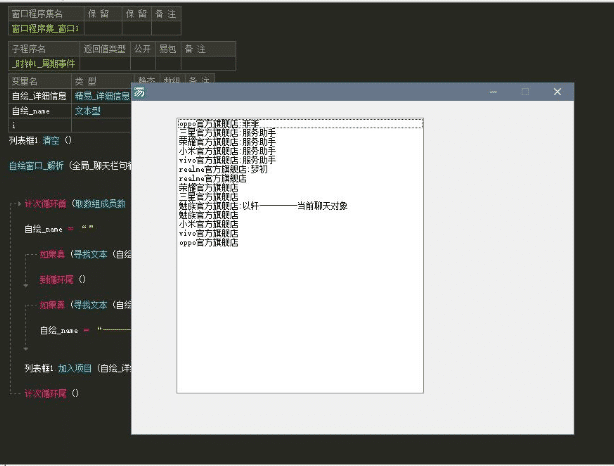Click the code line 列表框1.清空 ()

tap(40, 140)
